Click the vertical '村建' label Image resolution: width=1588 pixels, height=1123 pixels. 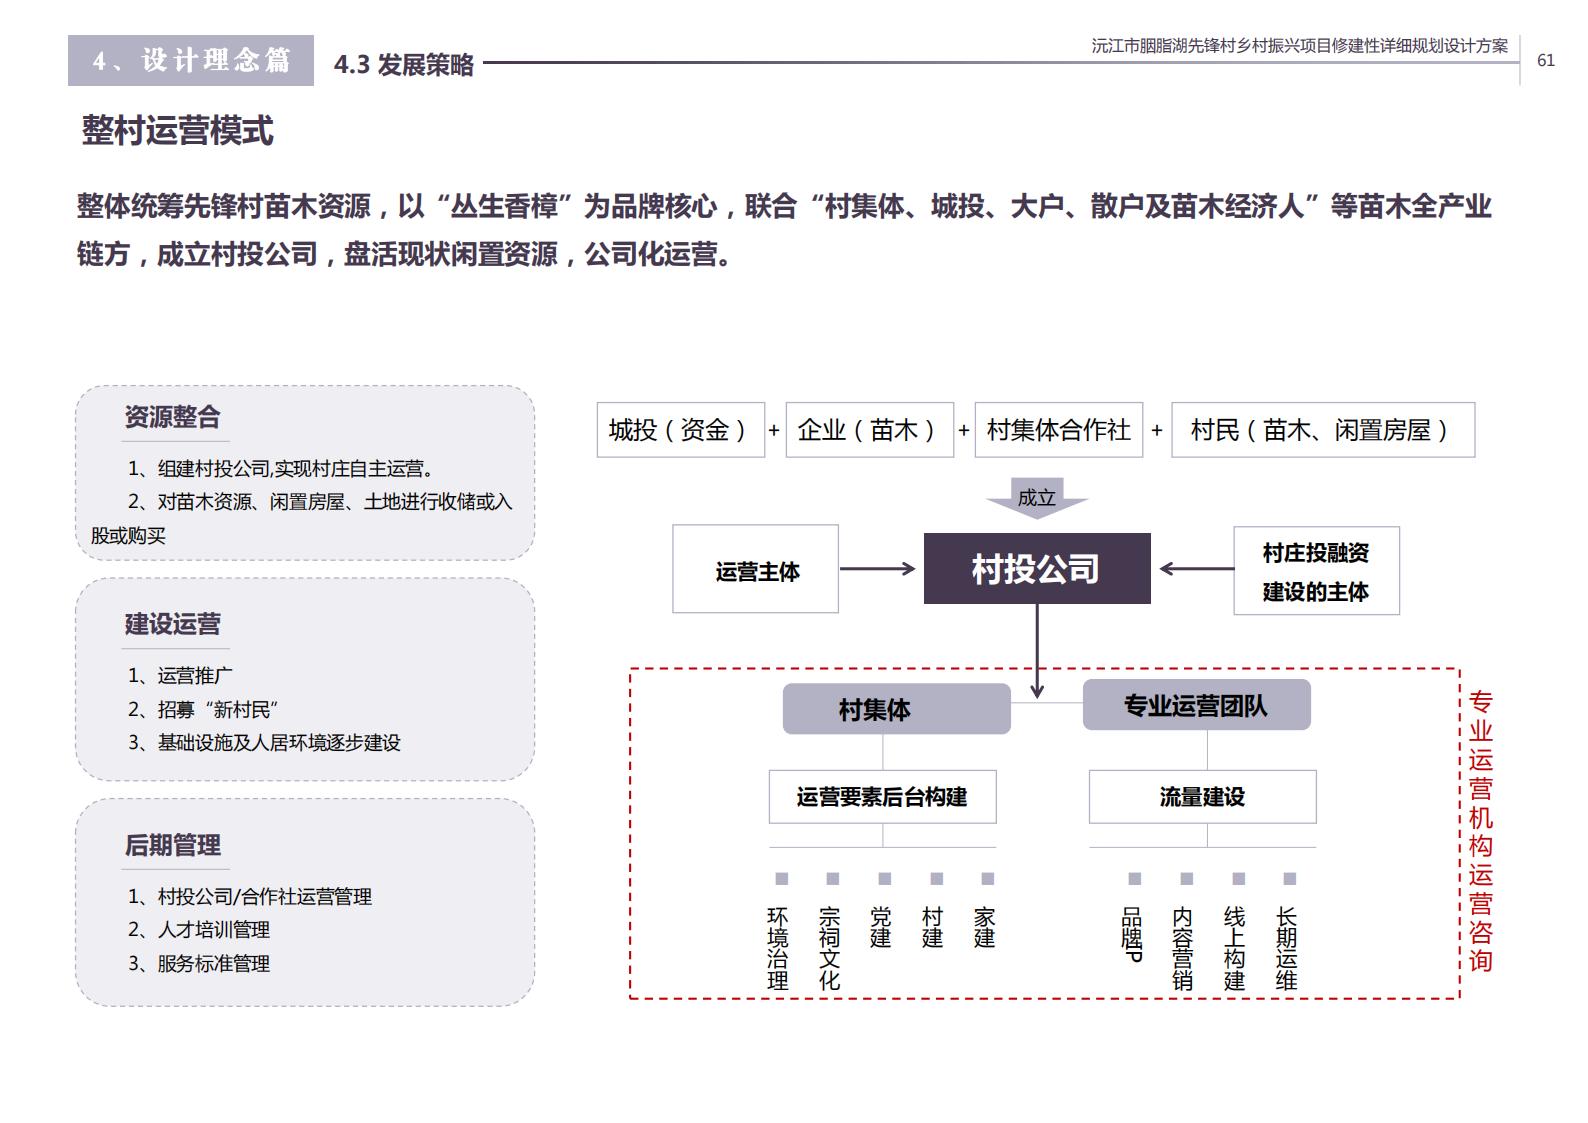coord(933,928)
